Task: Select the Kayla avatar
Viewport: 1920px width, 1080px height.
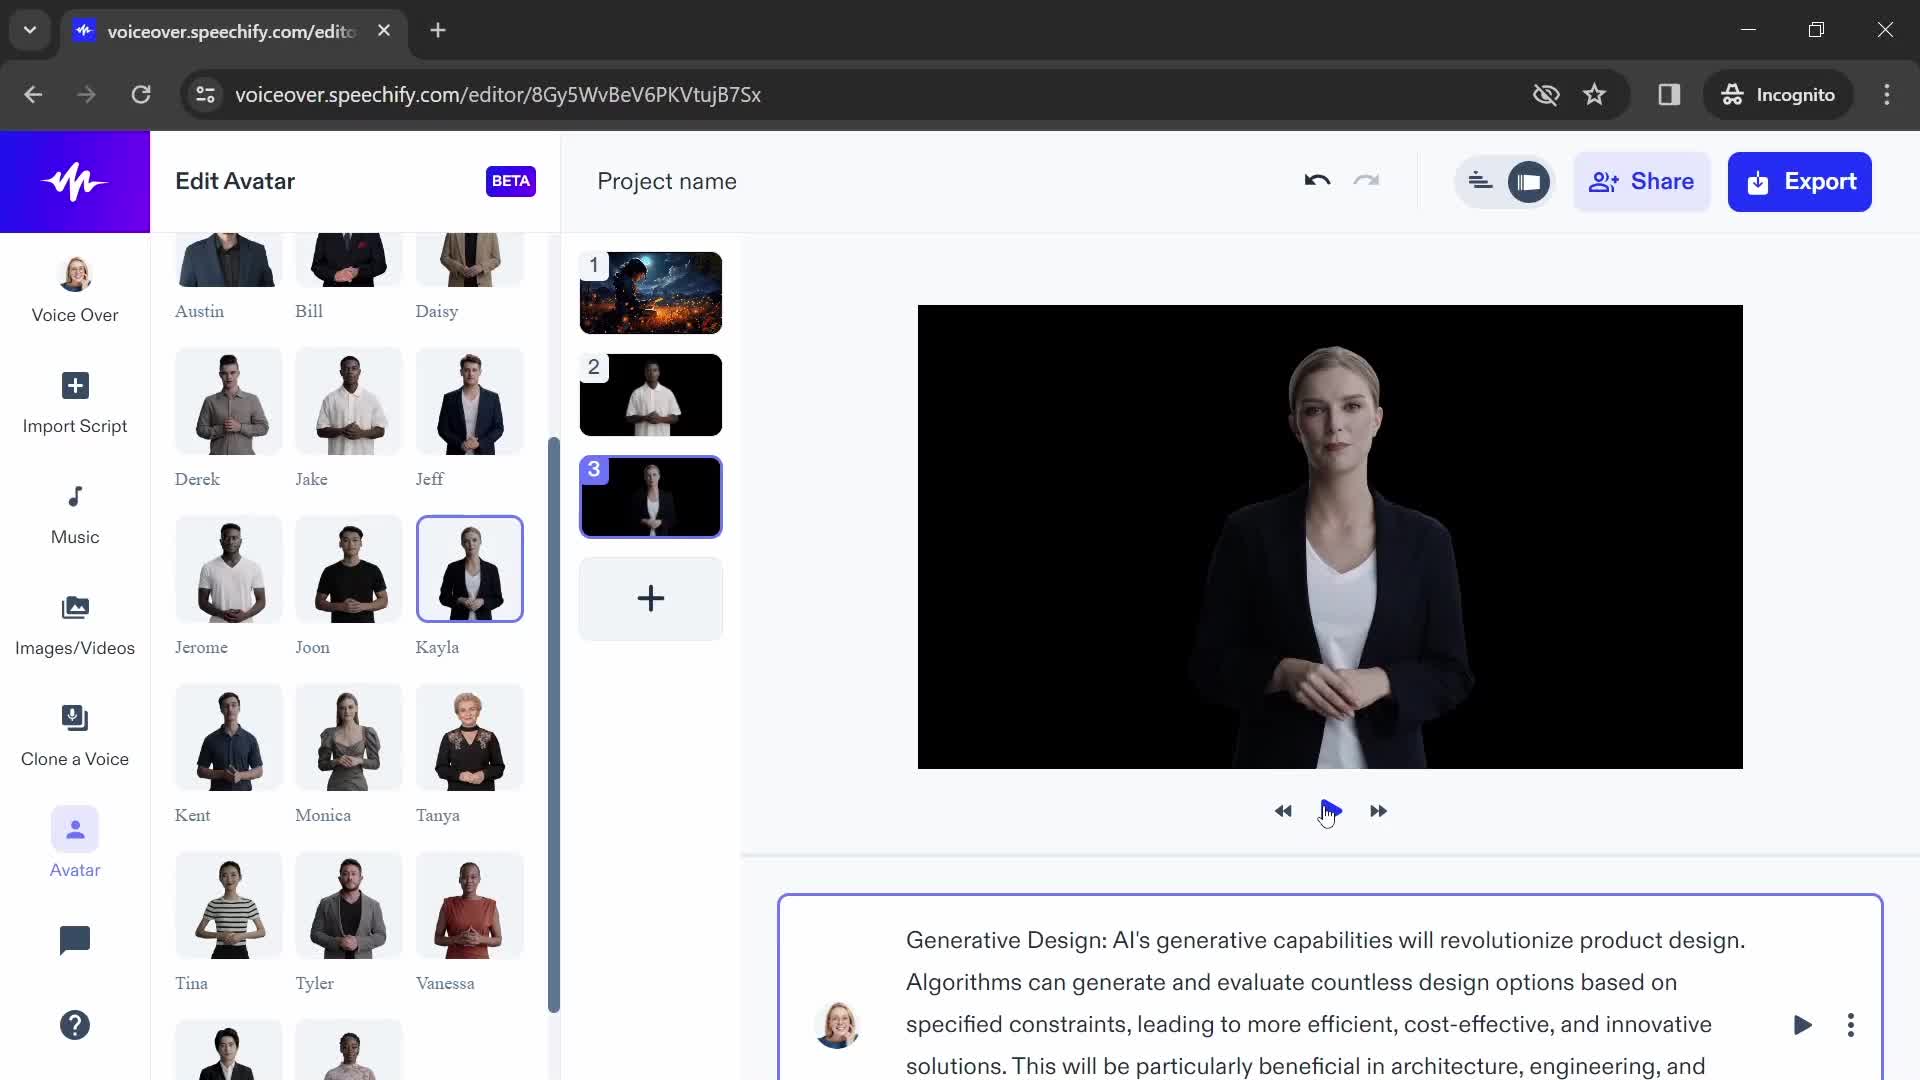Action: pyautogui.click(x=471, y=568)
